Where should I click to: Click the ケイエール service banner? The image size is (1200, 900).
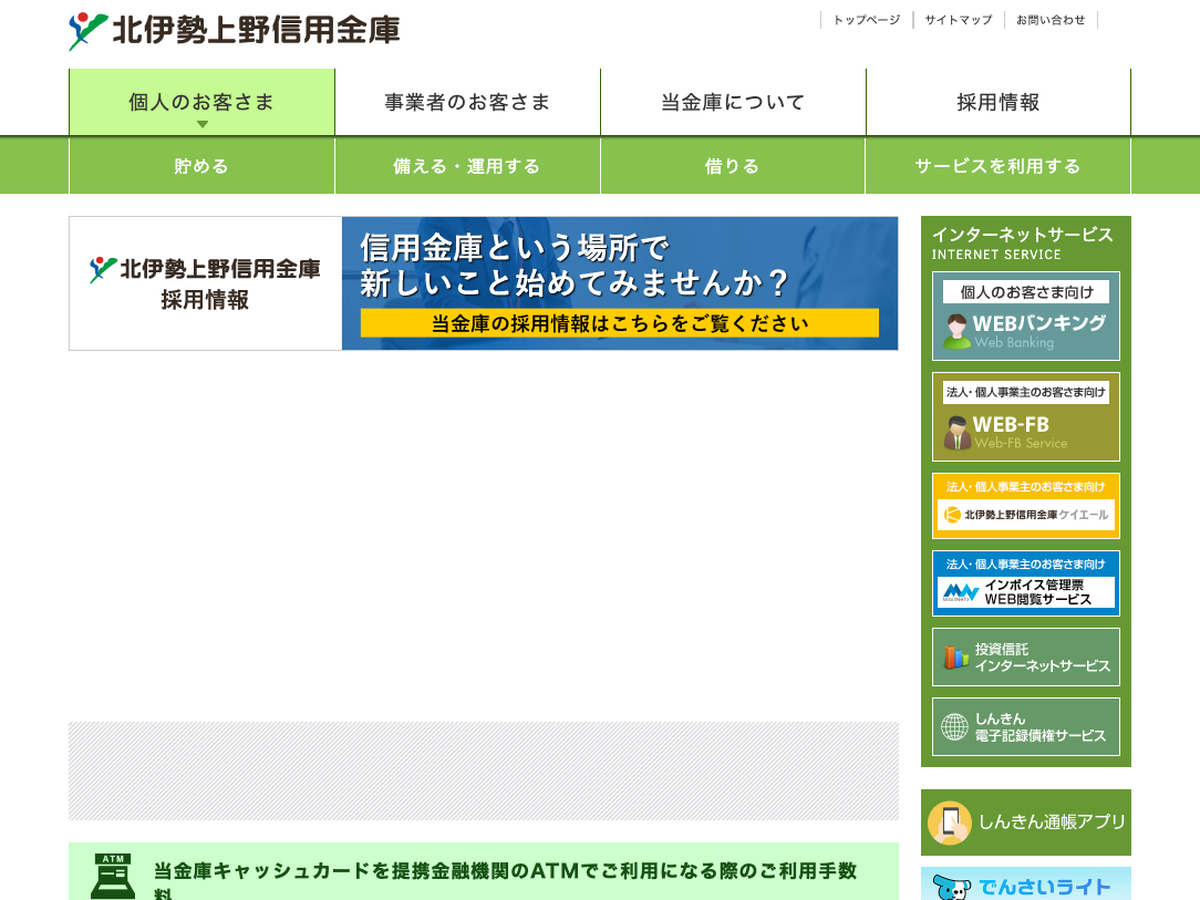pyautogui.click(x=1025, y=506)
